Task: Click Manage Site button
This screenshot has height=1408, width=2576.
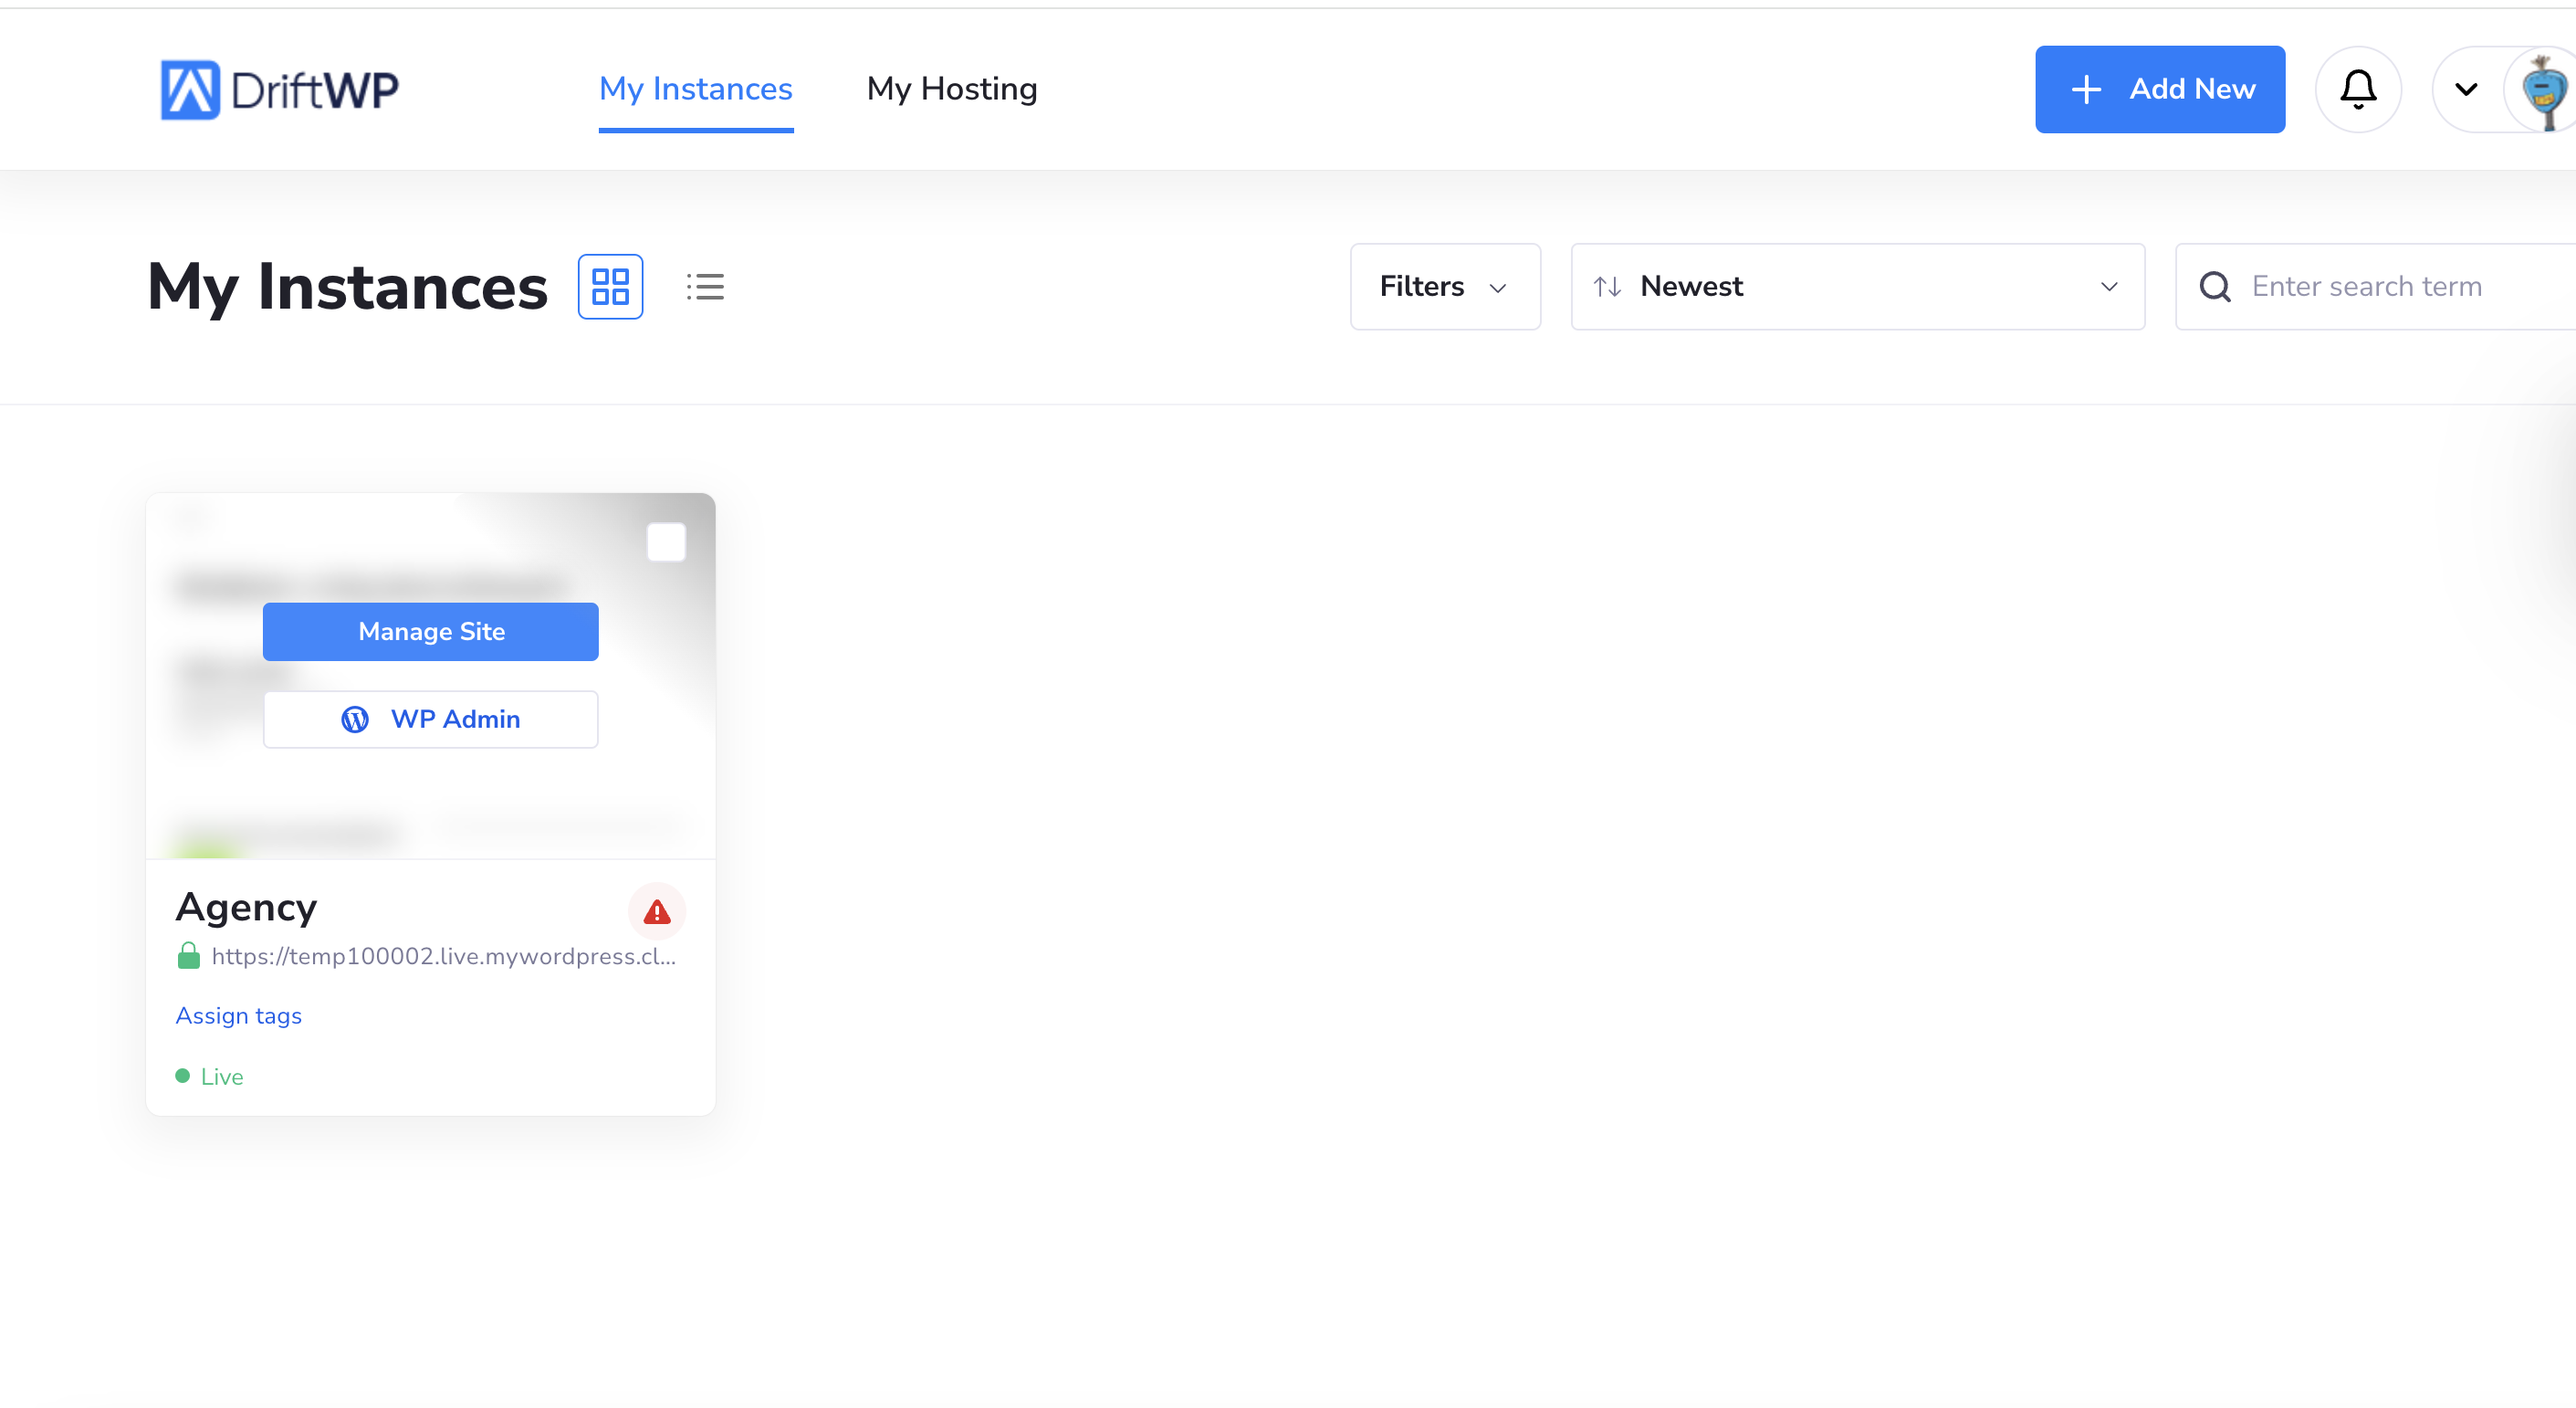Action: [431, 632]
